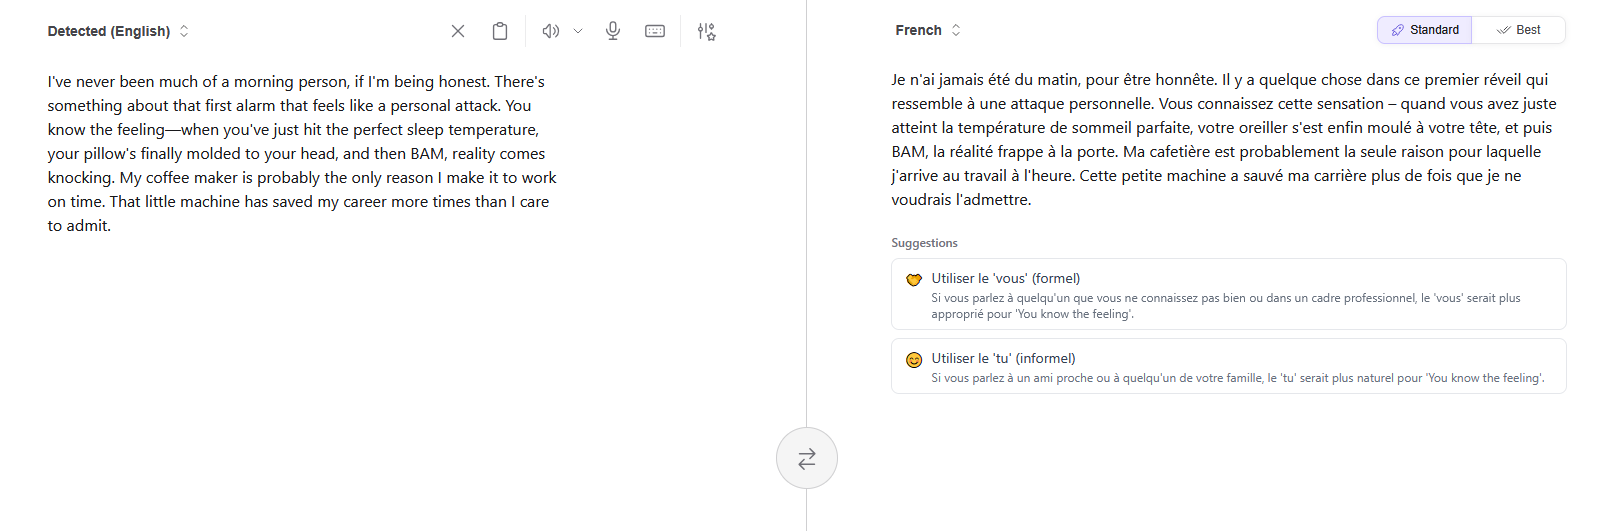Image resolution: width=1597 pixels, height=531 pixels.
Task: Click the up-down chevron beside French
Action: click(x=956, y=30)
